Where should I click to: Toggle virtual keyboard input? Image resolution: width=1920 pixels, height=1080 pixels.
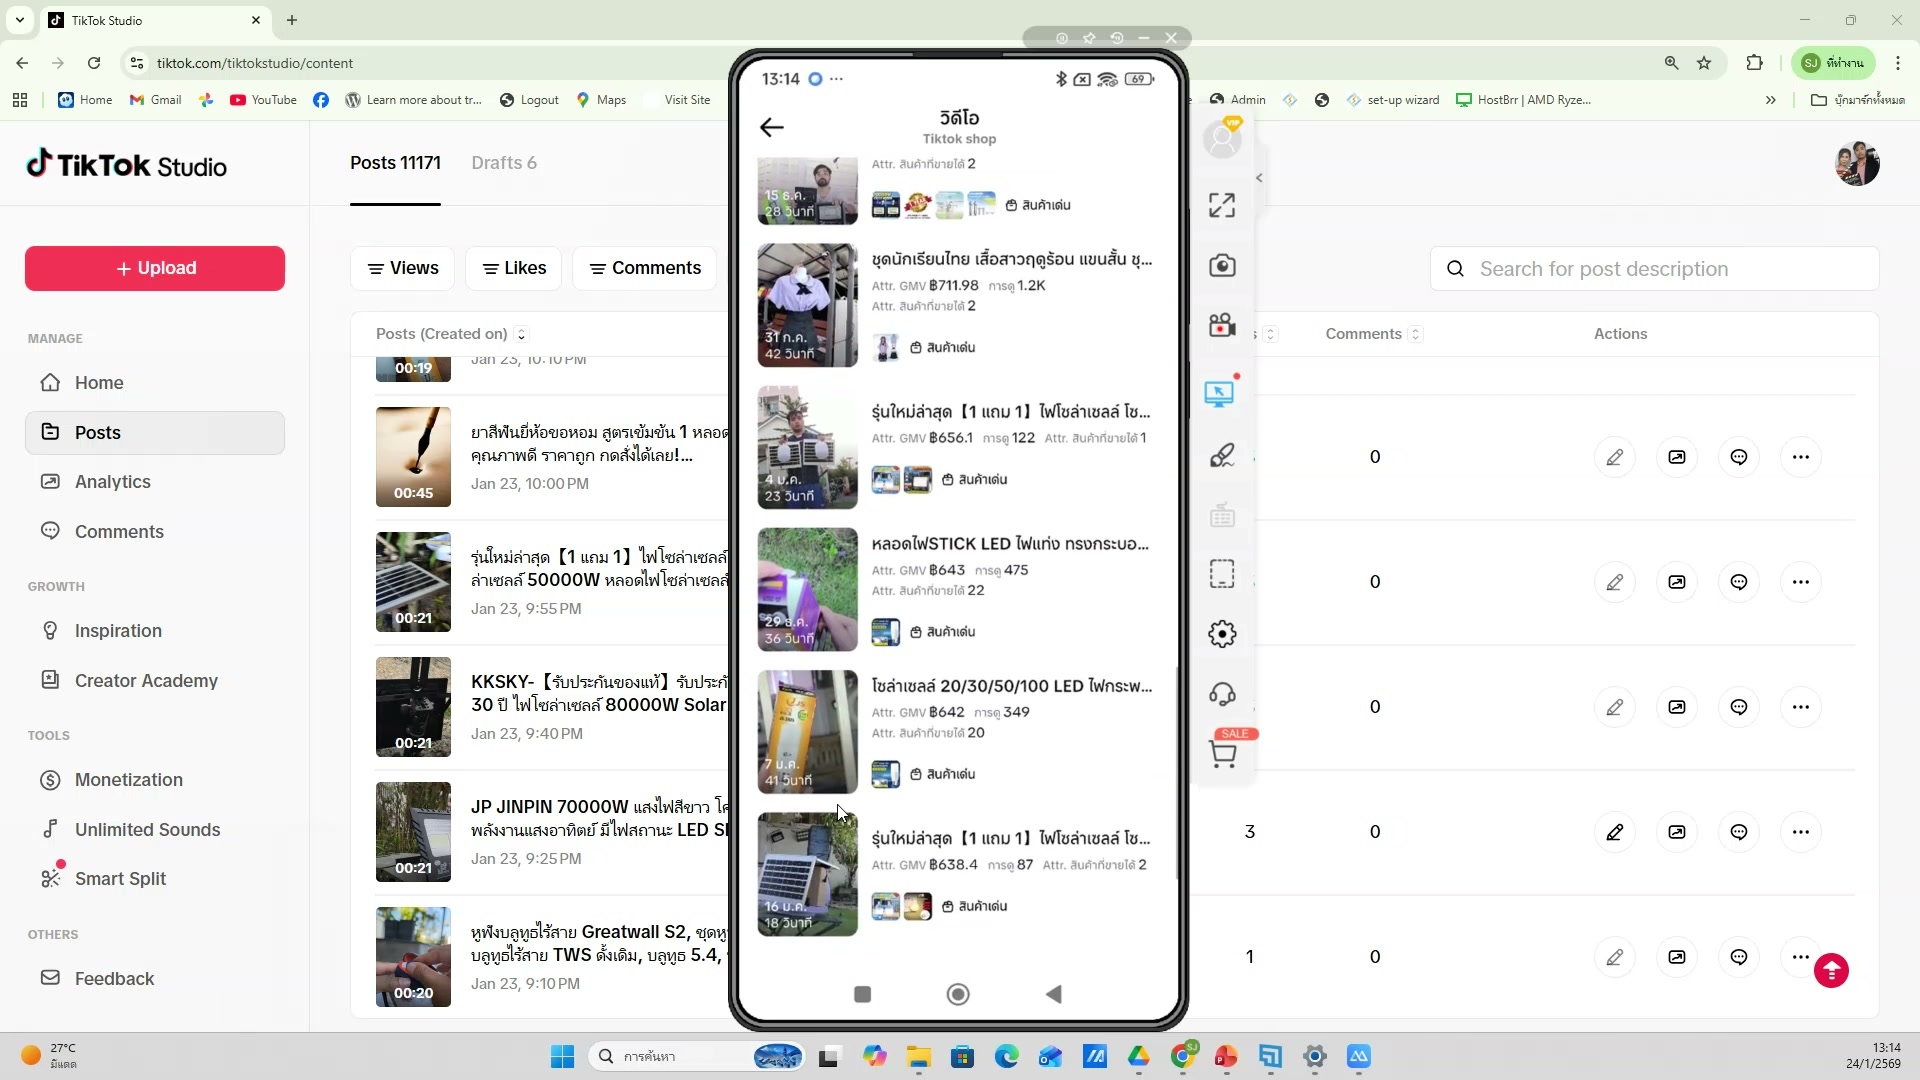click(x=1222, y=515)
